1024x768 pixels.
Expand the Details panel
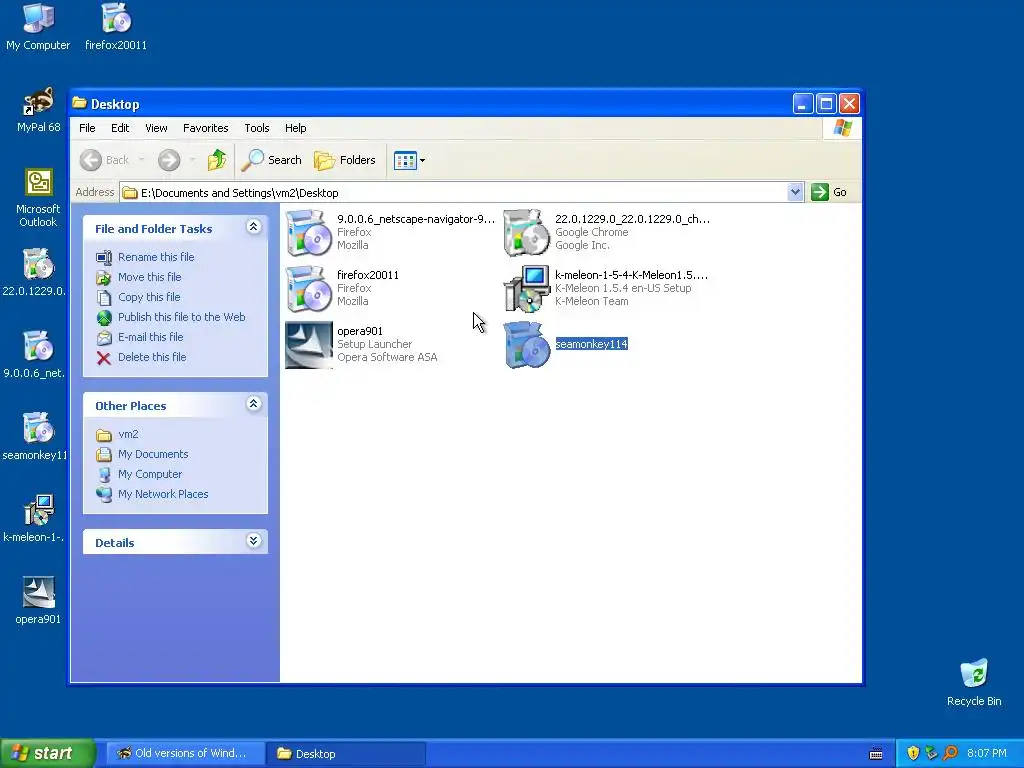253,541
